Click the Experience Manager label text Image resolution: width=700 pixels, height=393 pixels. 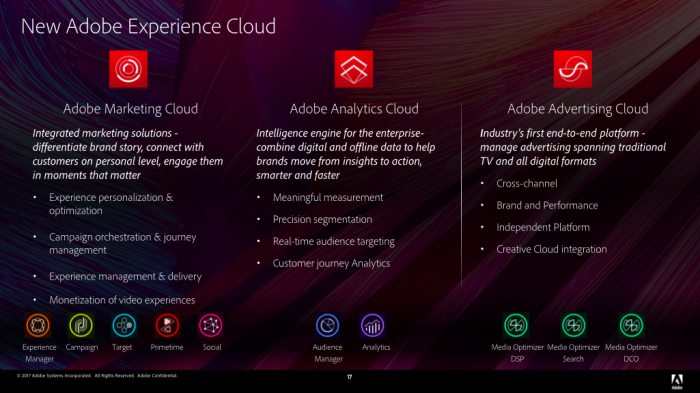pos(39,353)
